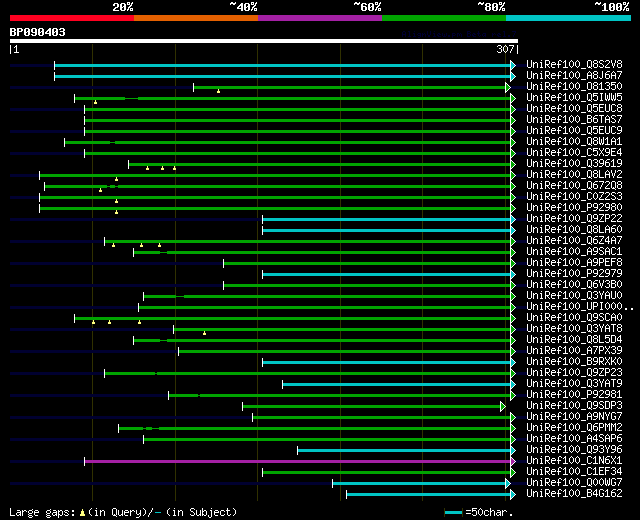Viewport: 640px width, 520px height.
Task: Select the UniRef100_Q6V3B0 label
Action: 574,285
